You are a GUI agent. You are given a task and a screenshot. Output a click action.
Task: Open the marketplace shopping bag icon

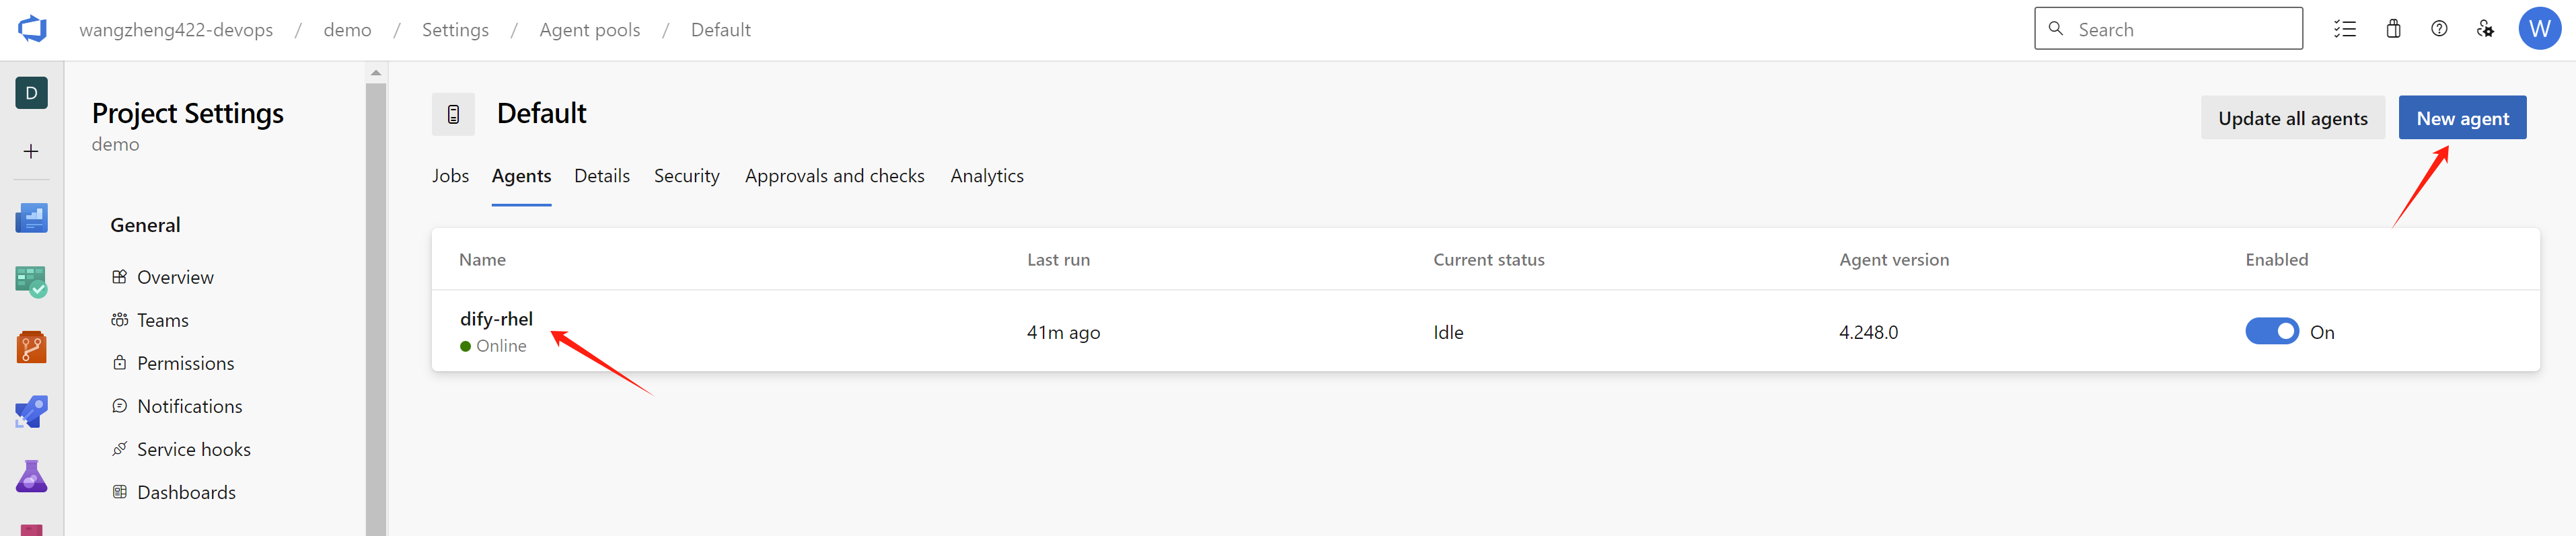[x=2393, y=29]
